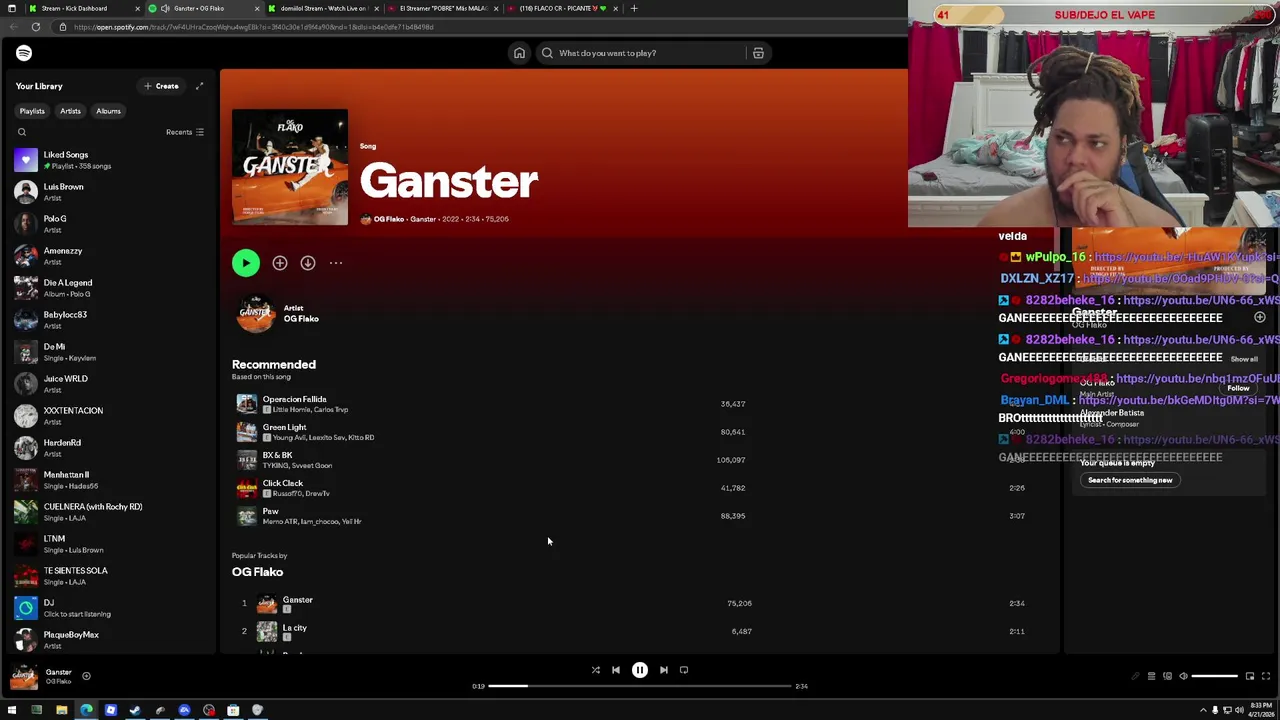Expand Your Library to full view
Viewport: 1280px width, 720px height.
click(x=199, y=86)
